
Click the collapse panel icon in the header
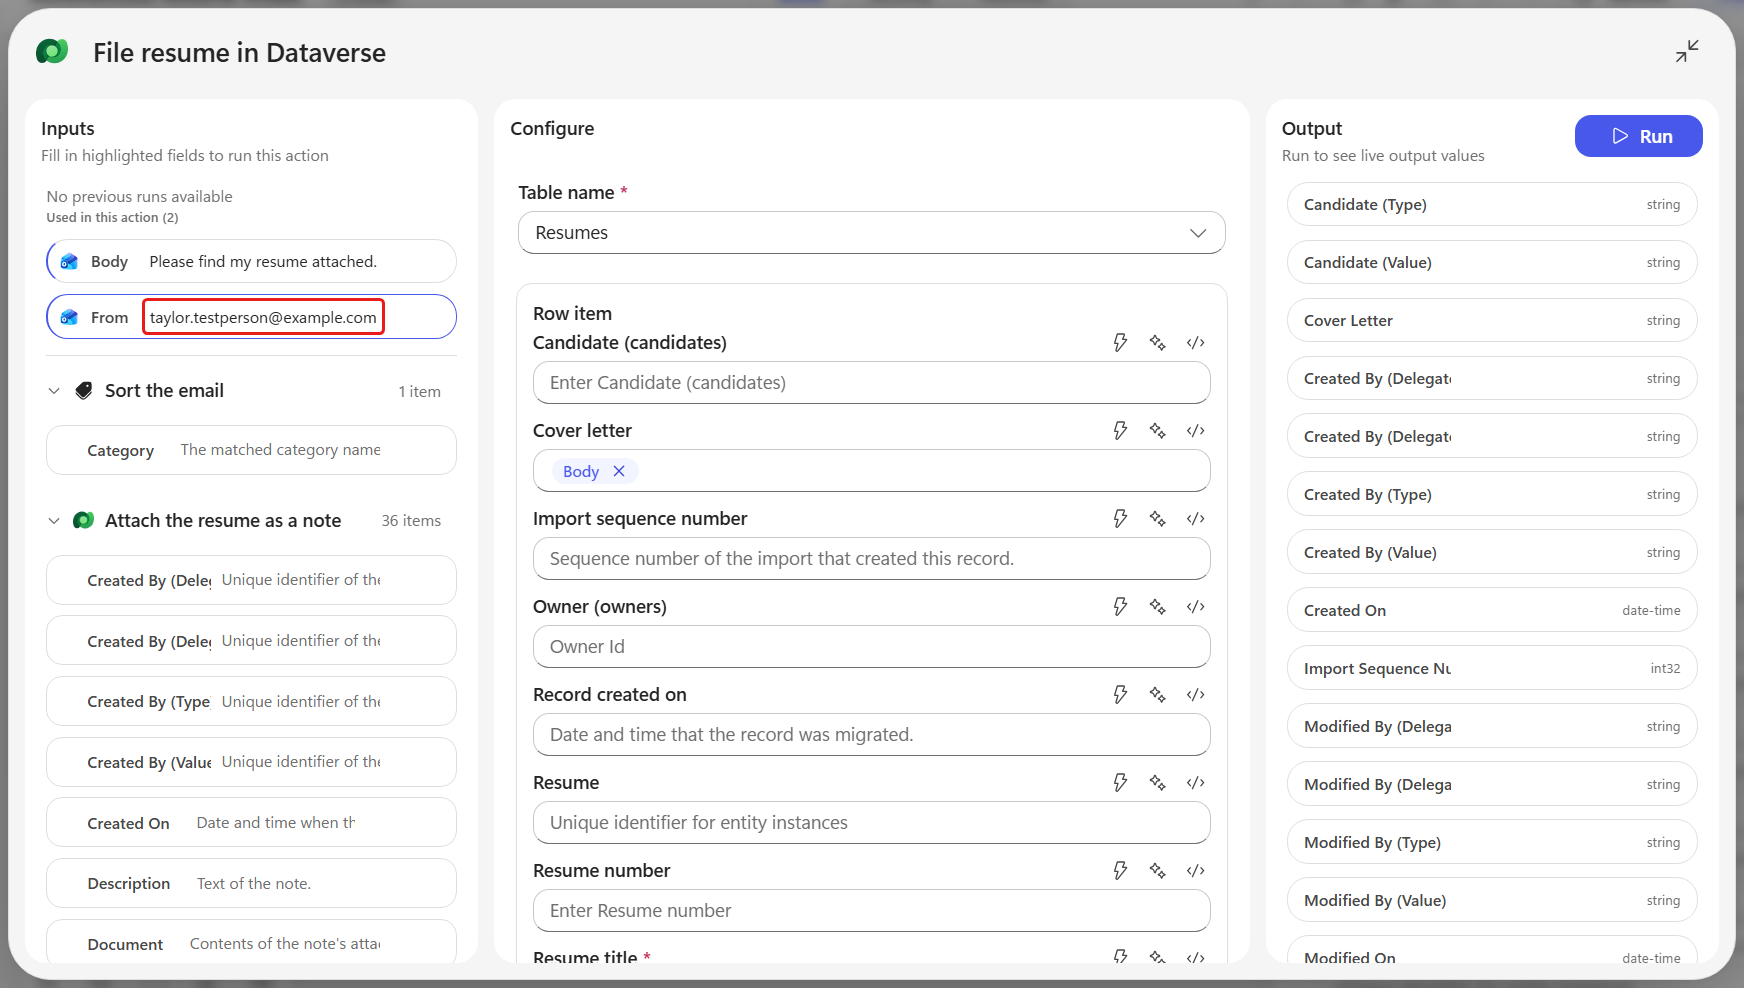tap(1687, 51)
